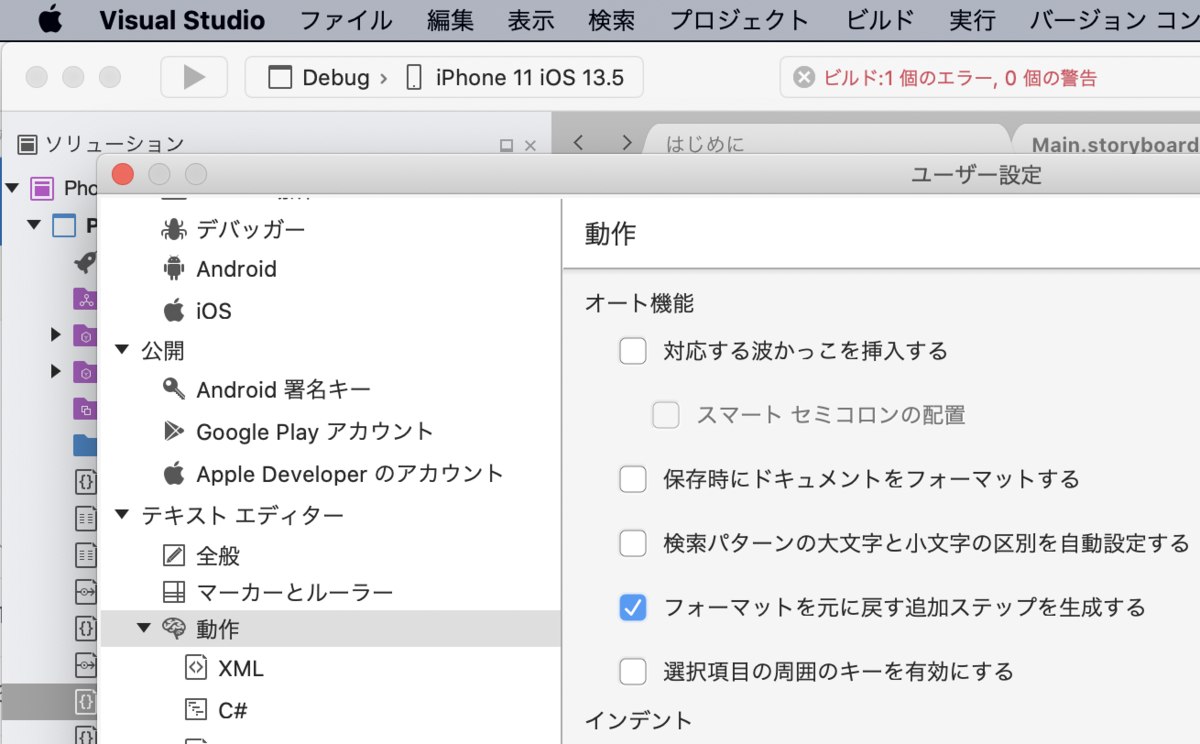Screen dimensions: 1200x744
Task: Open the 実行 menu
Action: 972,20
